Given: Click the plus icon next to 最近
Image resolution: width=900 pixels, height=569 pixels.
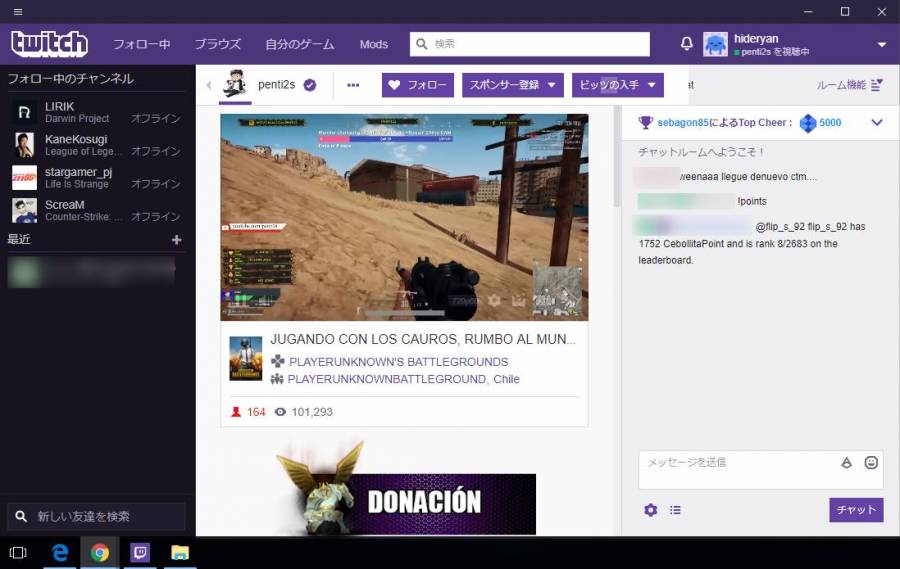Looking at the screenshot, I should 177,239.
